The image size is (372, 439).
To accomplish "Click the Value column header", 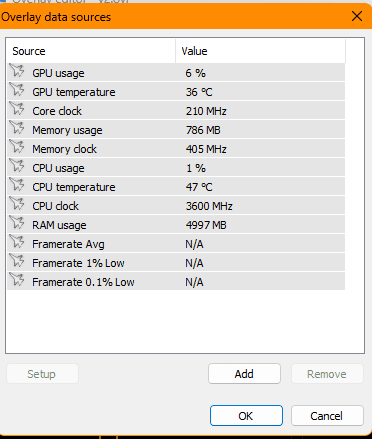I will coord(260,51).
